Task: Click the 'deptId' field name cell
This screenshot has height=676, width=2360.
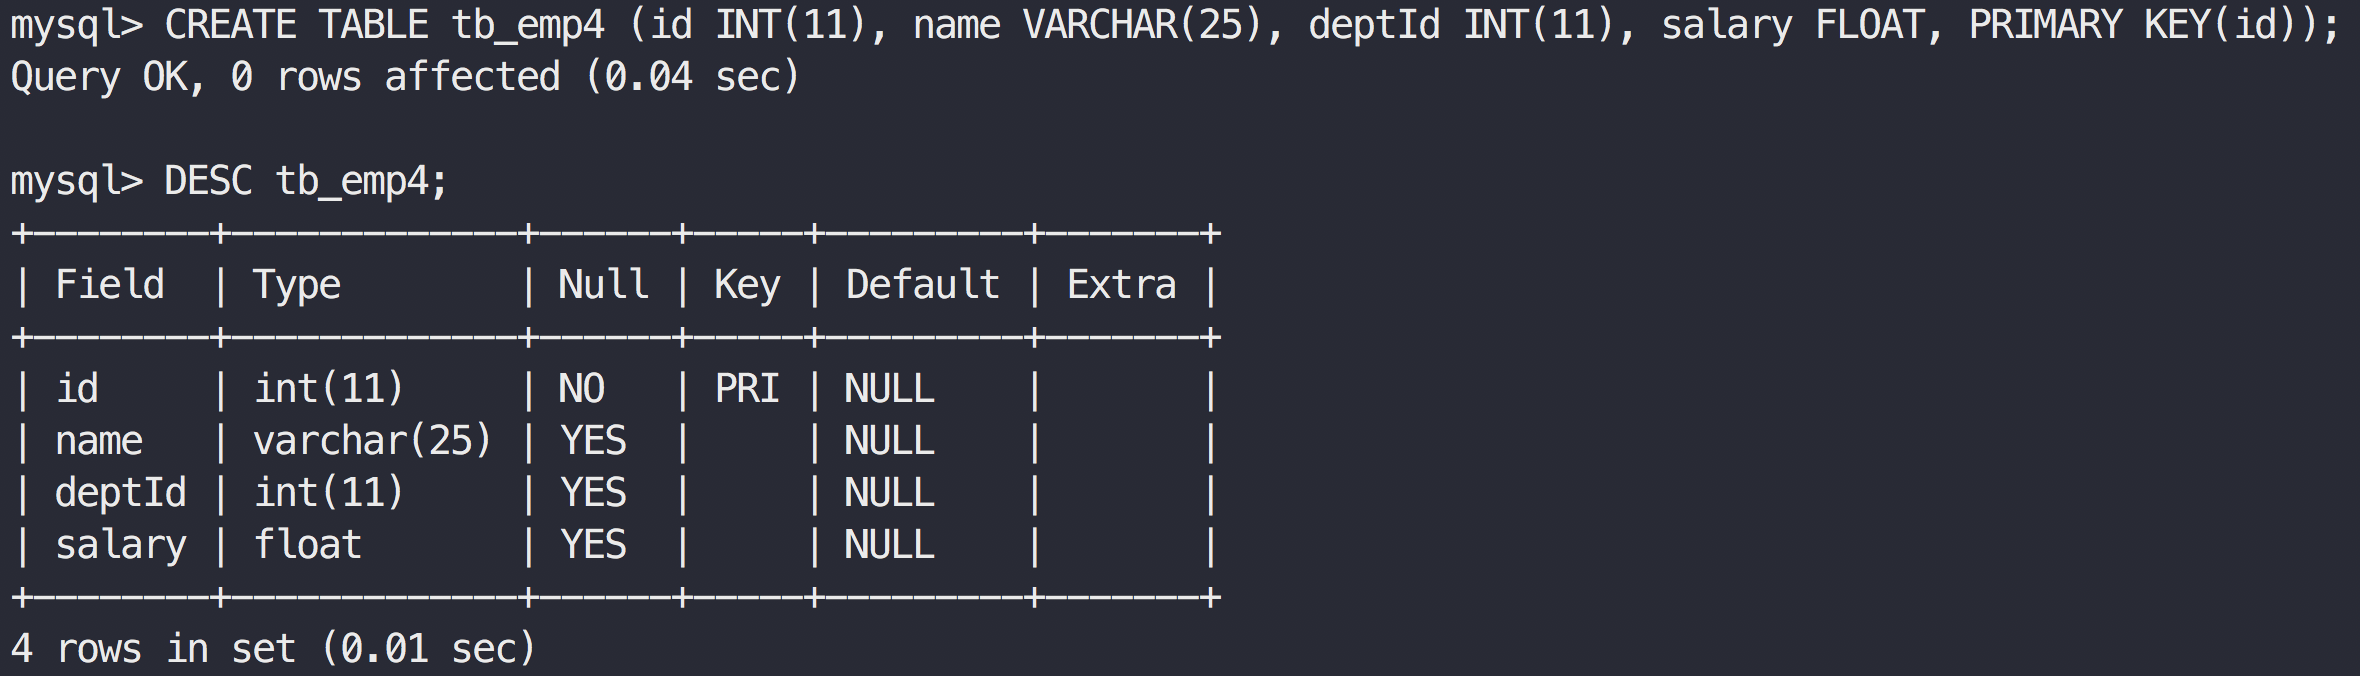Action: (x=121, y=493)
